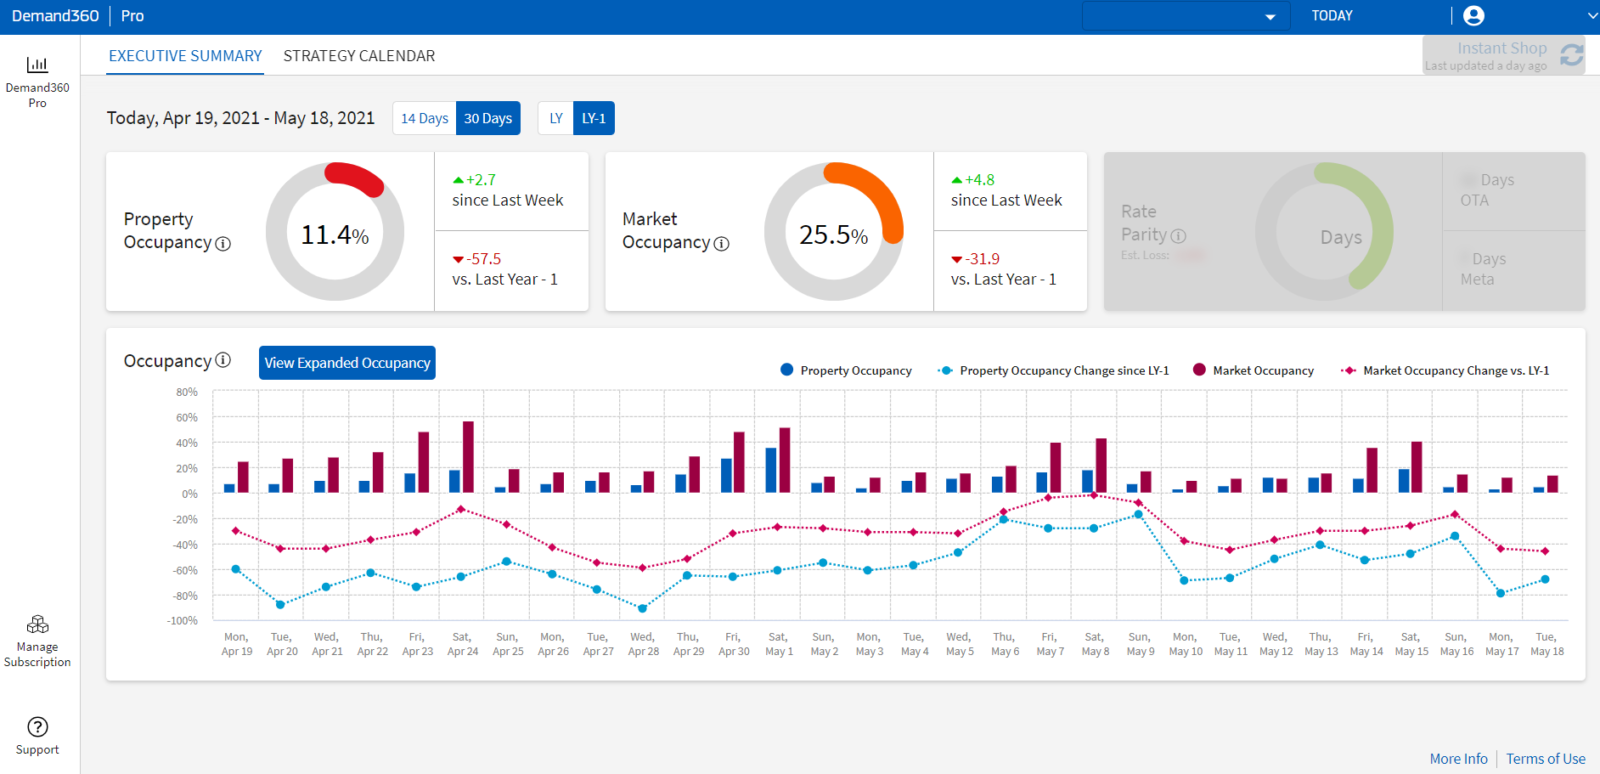1600x774 pixels.
Task: Click the Property Occupancy info icon
Action: click(x=223, y=244)
